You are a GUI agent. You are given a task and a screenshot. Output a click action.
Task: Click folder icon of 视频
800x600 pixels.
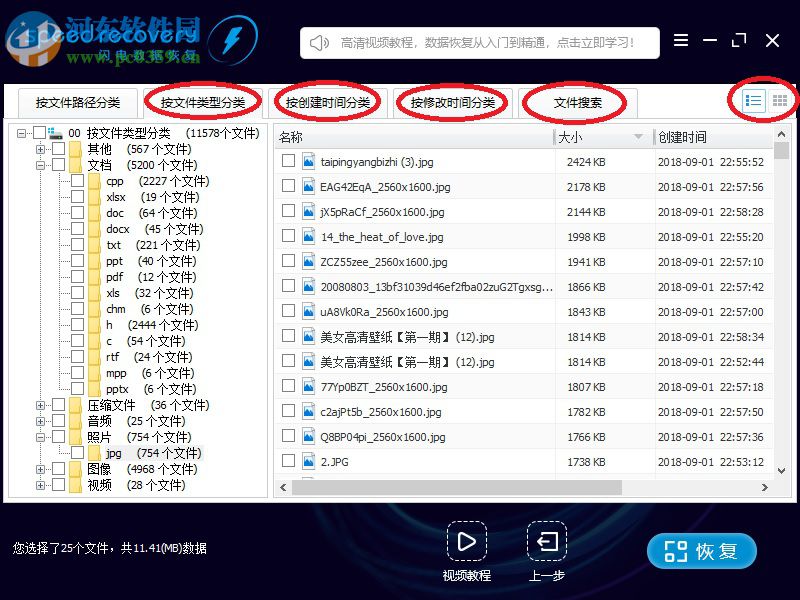[x=76, y=485]
